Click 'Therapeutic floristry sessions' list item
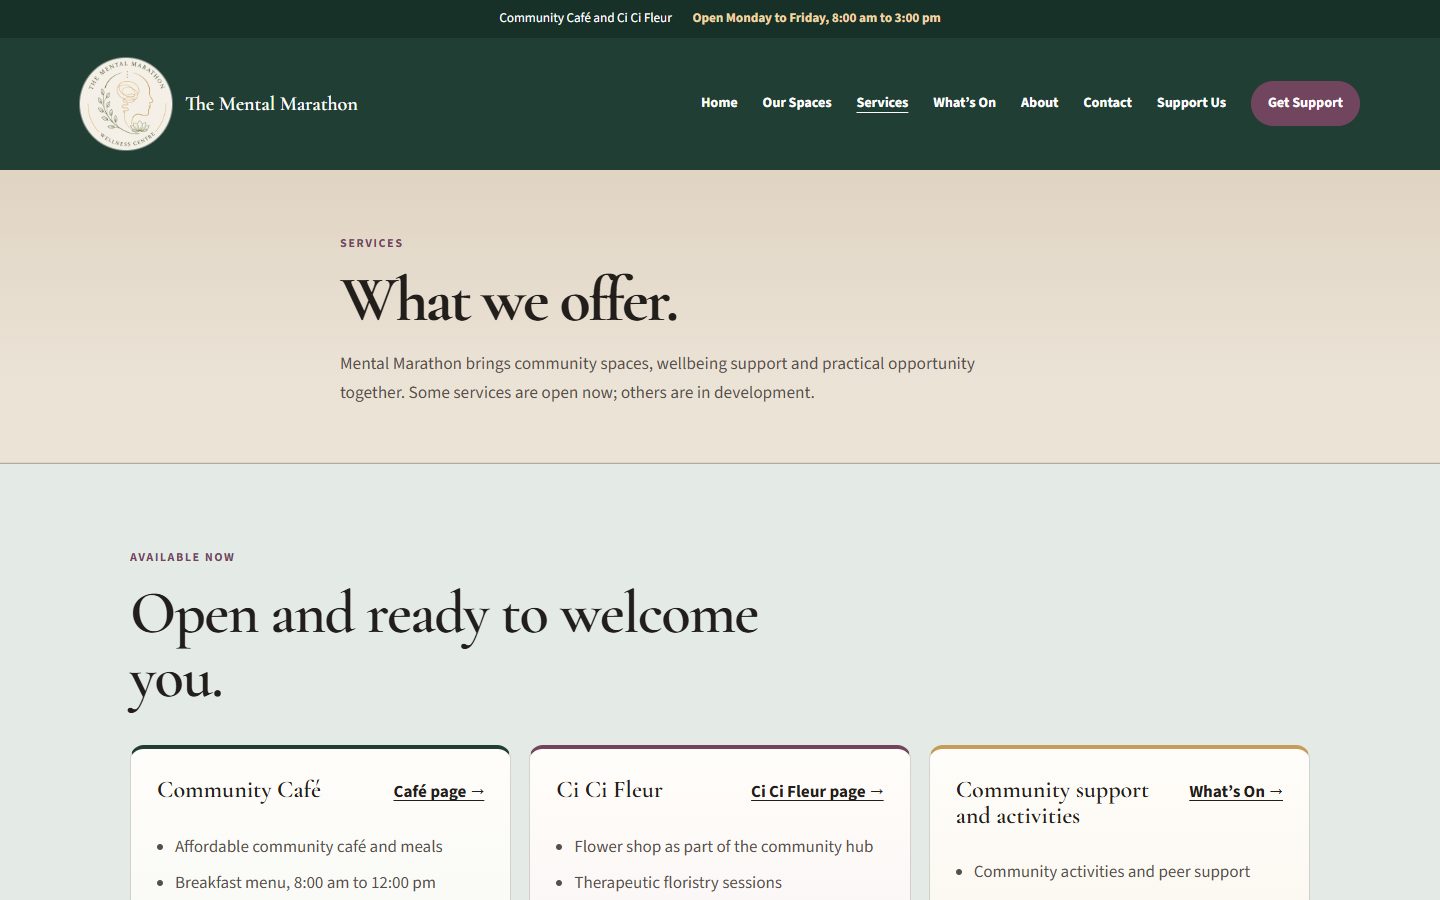 (678, 883)
